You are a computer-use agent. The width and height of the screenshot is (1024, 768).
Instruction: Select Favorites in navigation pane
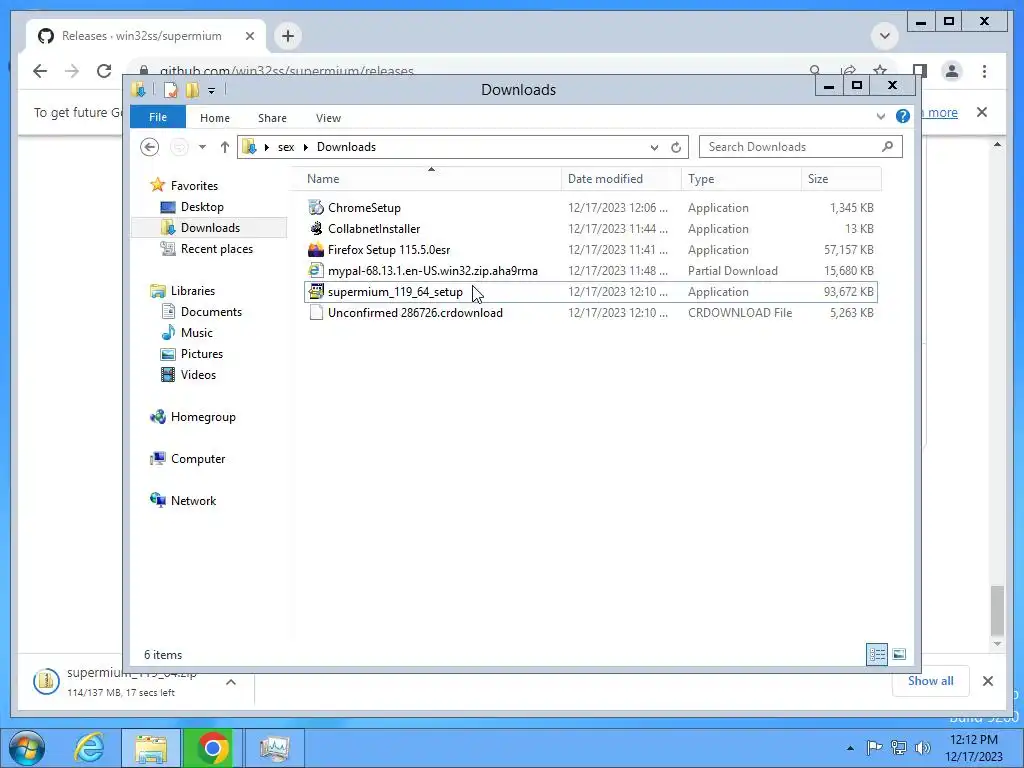(x=194, y=185)
